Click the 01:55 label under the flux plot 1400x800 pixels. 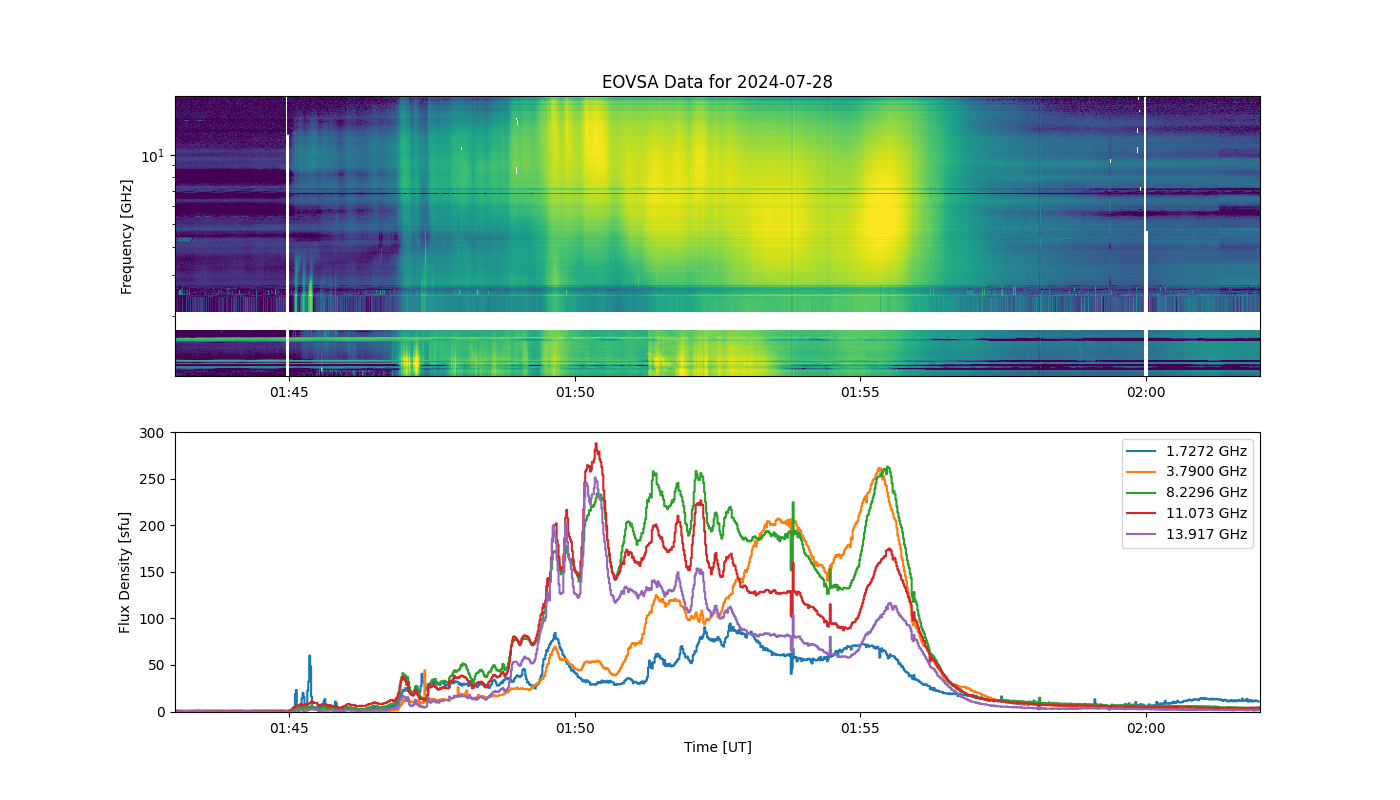point(860,728)
